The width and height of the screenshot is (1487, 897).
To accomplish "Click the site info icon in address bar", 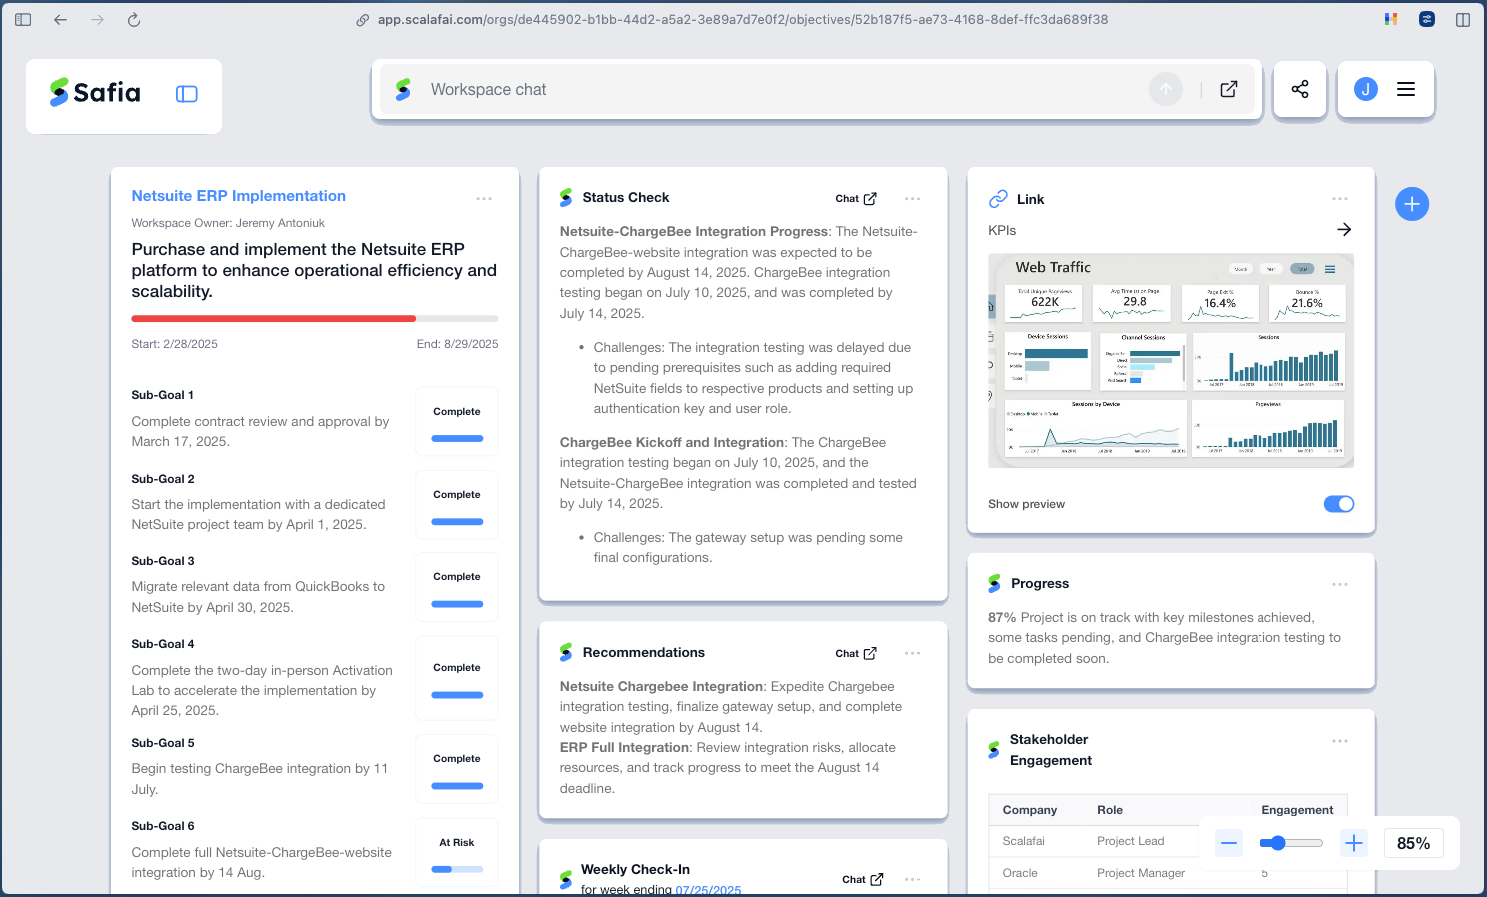I will coord(363,19).
